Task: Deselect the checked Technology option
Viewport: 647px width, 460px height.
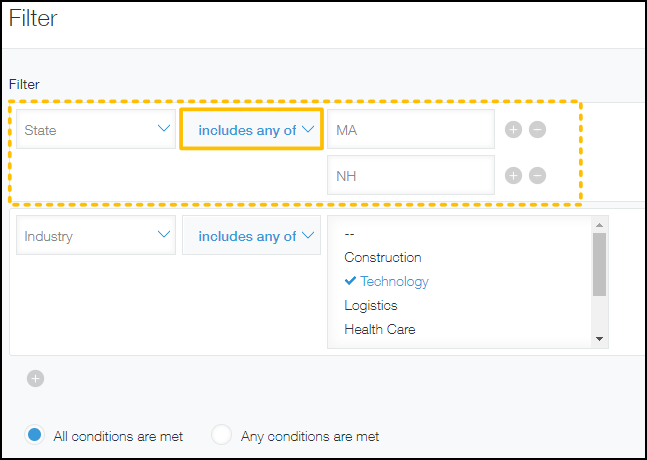Action: (394, 281)
